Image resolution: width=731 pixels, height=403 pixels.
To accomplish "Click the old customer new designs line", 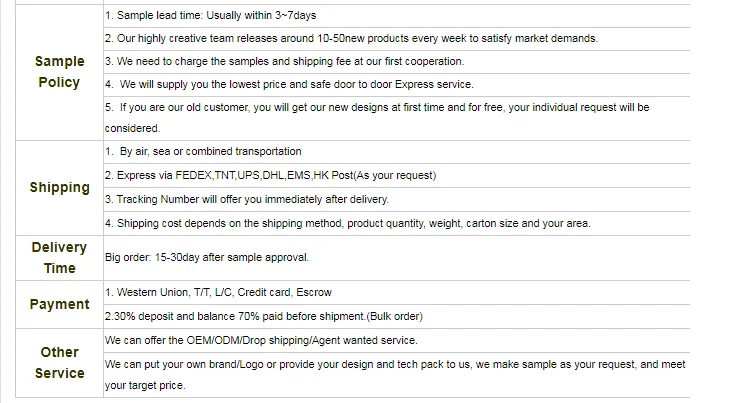I will (377, 118).
